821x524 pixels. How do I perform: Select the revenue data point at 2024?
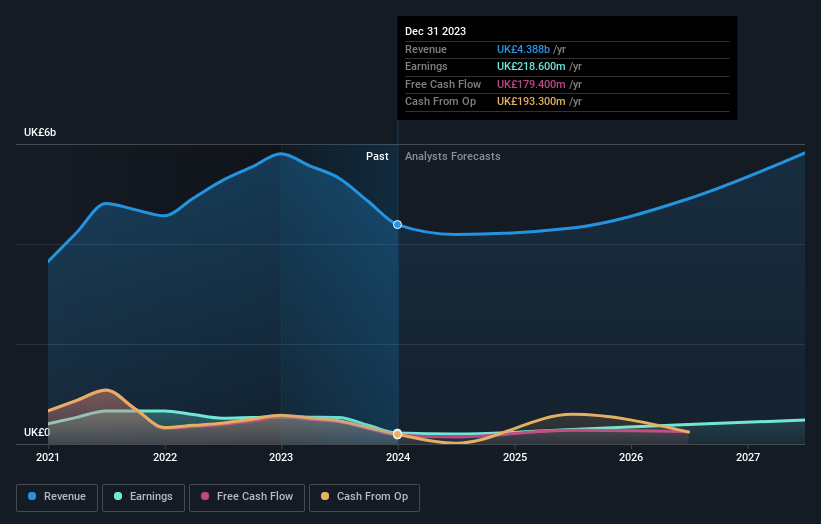coord(397,225)
